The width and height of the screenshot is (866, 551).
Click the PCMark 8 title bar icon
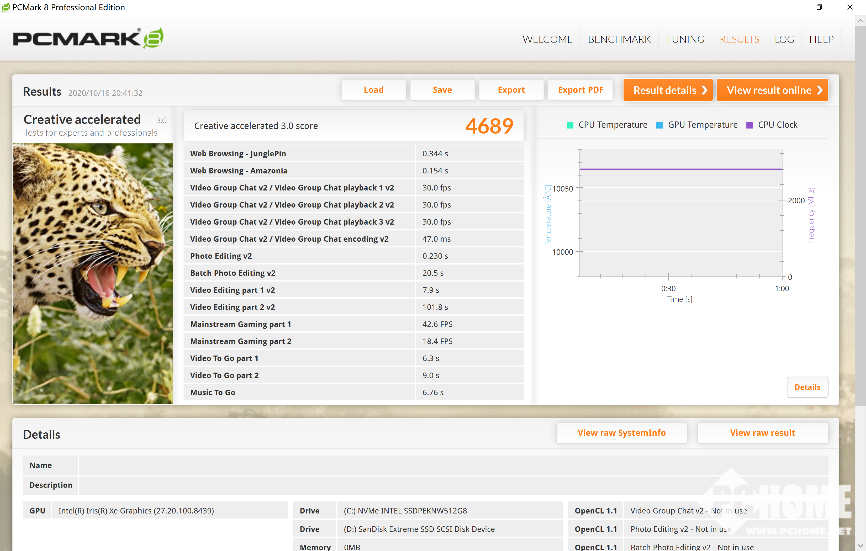tap(8, 7)
